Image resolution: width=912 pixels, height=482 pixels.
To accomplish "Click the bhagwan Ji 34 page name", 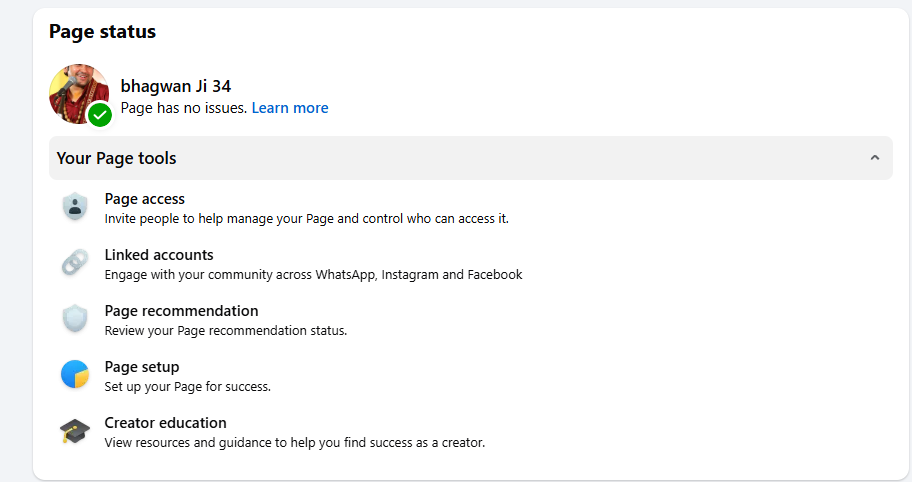I will click(x=175, y=86).
